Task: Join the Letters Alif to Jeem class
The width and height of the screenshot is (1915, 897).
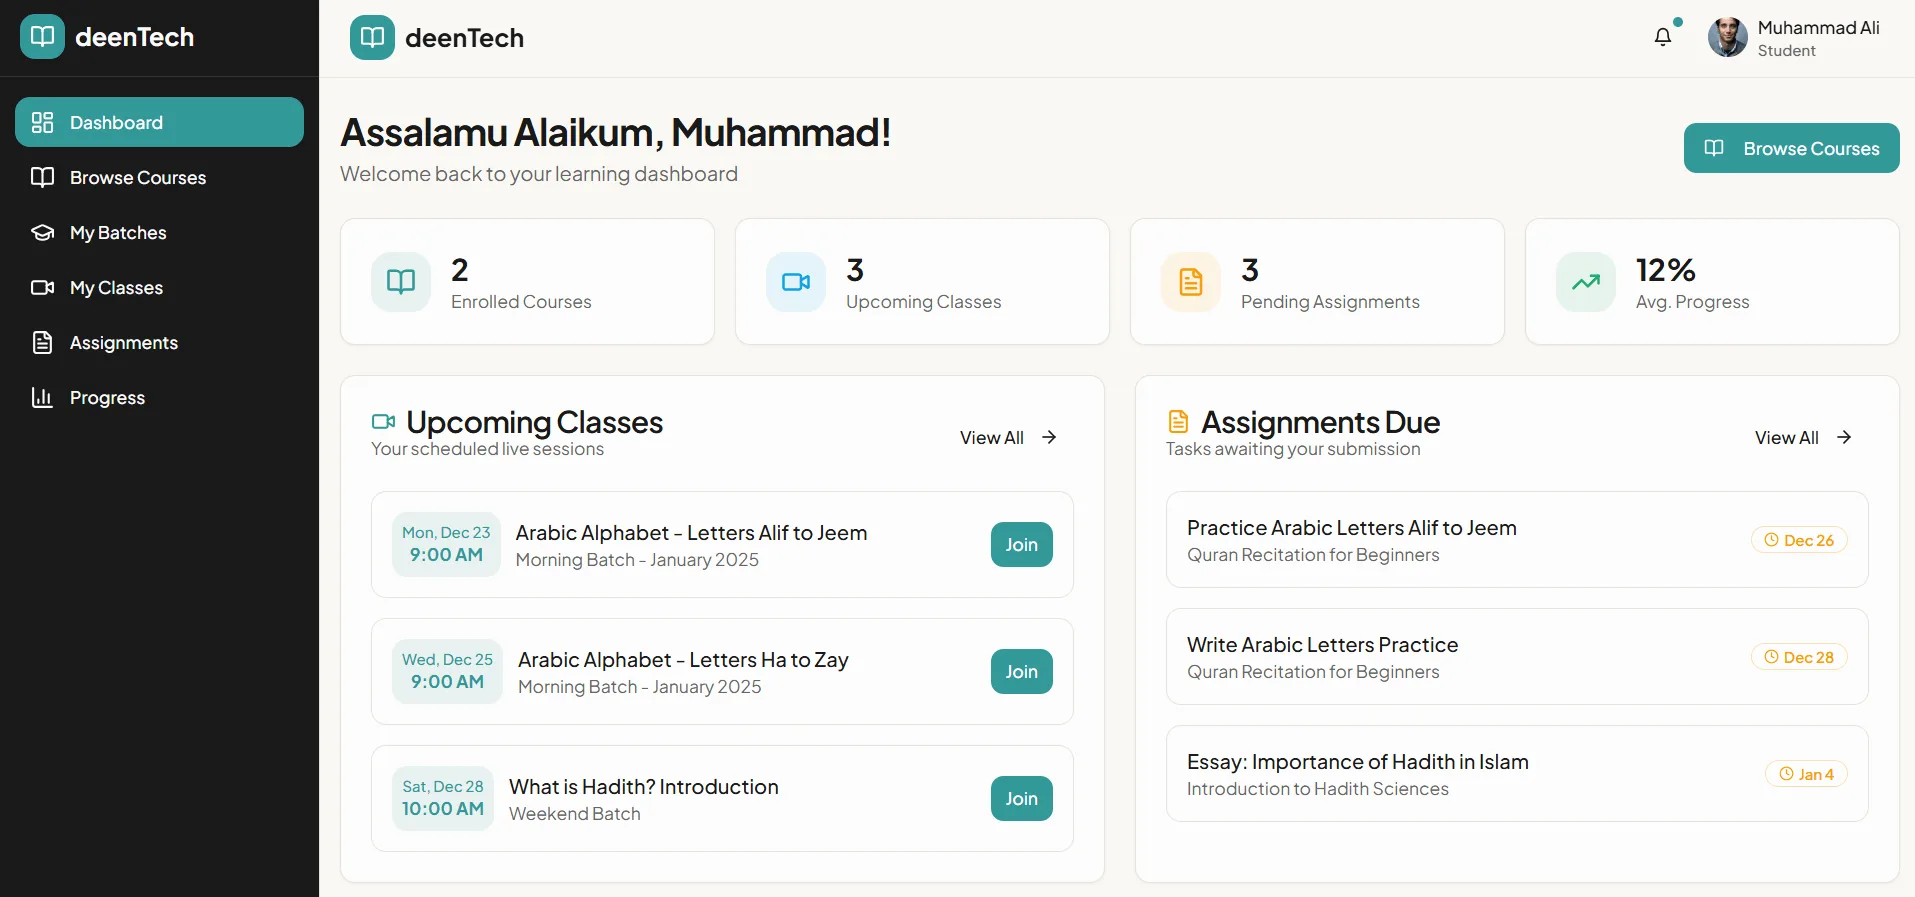Action: [x=1021, y=545]
